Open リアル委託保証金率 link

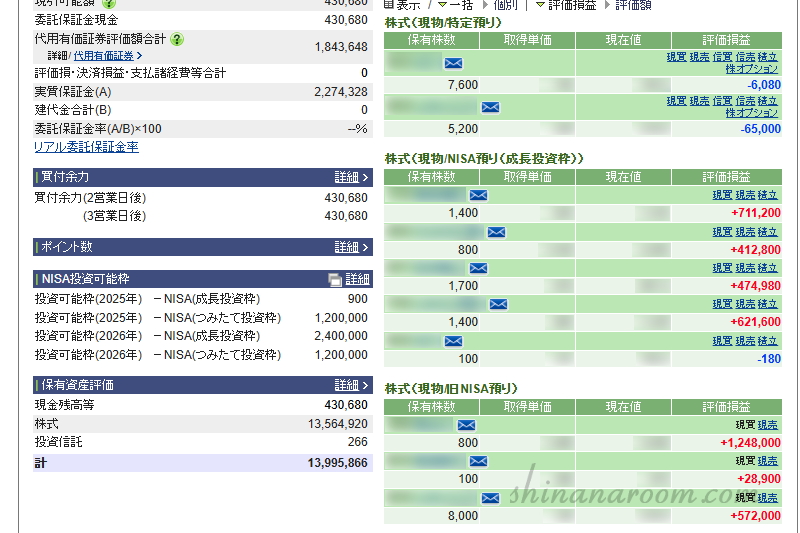pyautogui.click(x=86, y=147)
